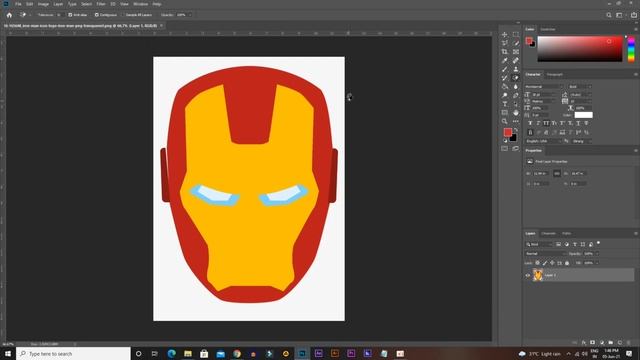Open the font family dropdown
This screenshot has width=640, height=360.
(544, 87)
